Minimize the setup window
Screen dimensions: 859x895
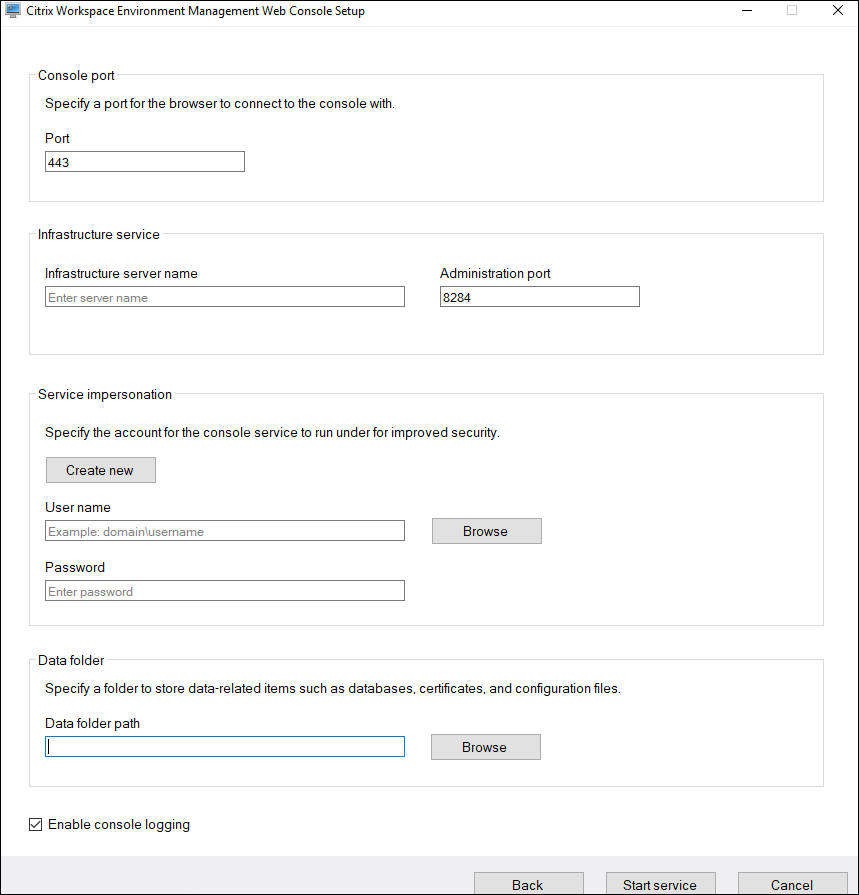[x=747, y=10]
